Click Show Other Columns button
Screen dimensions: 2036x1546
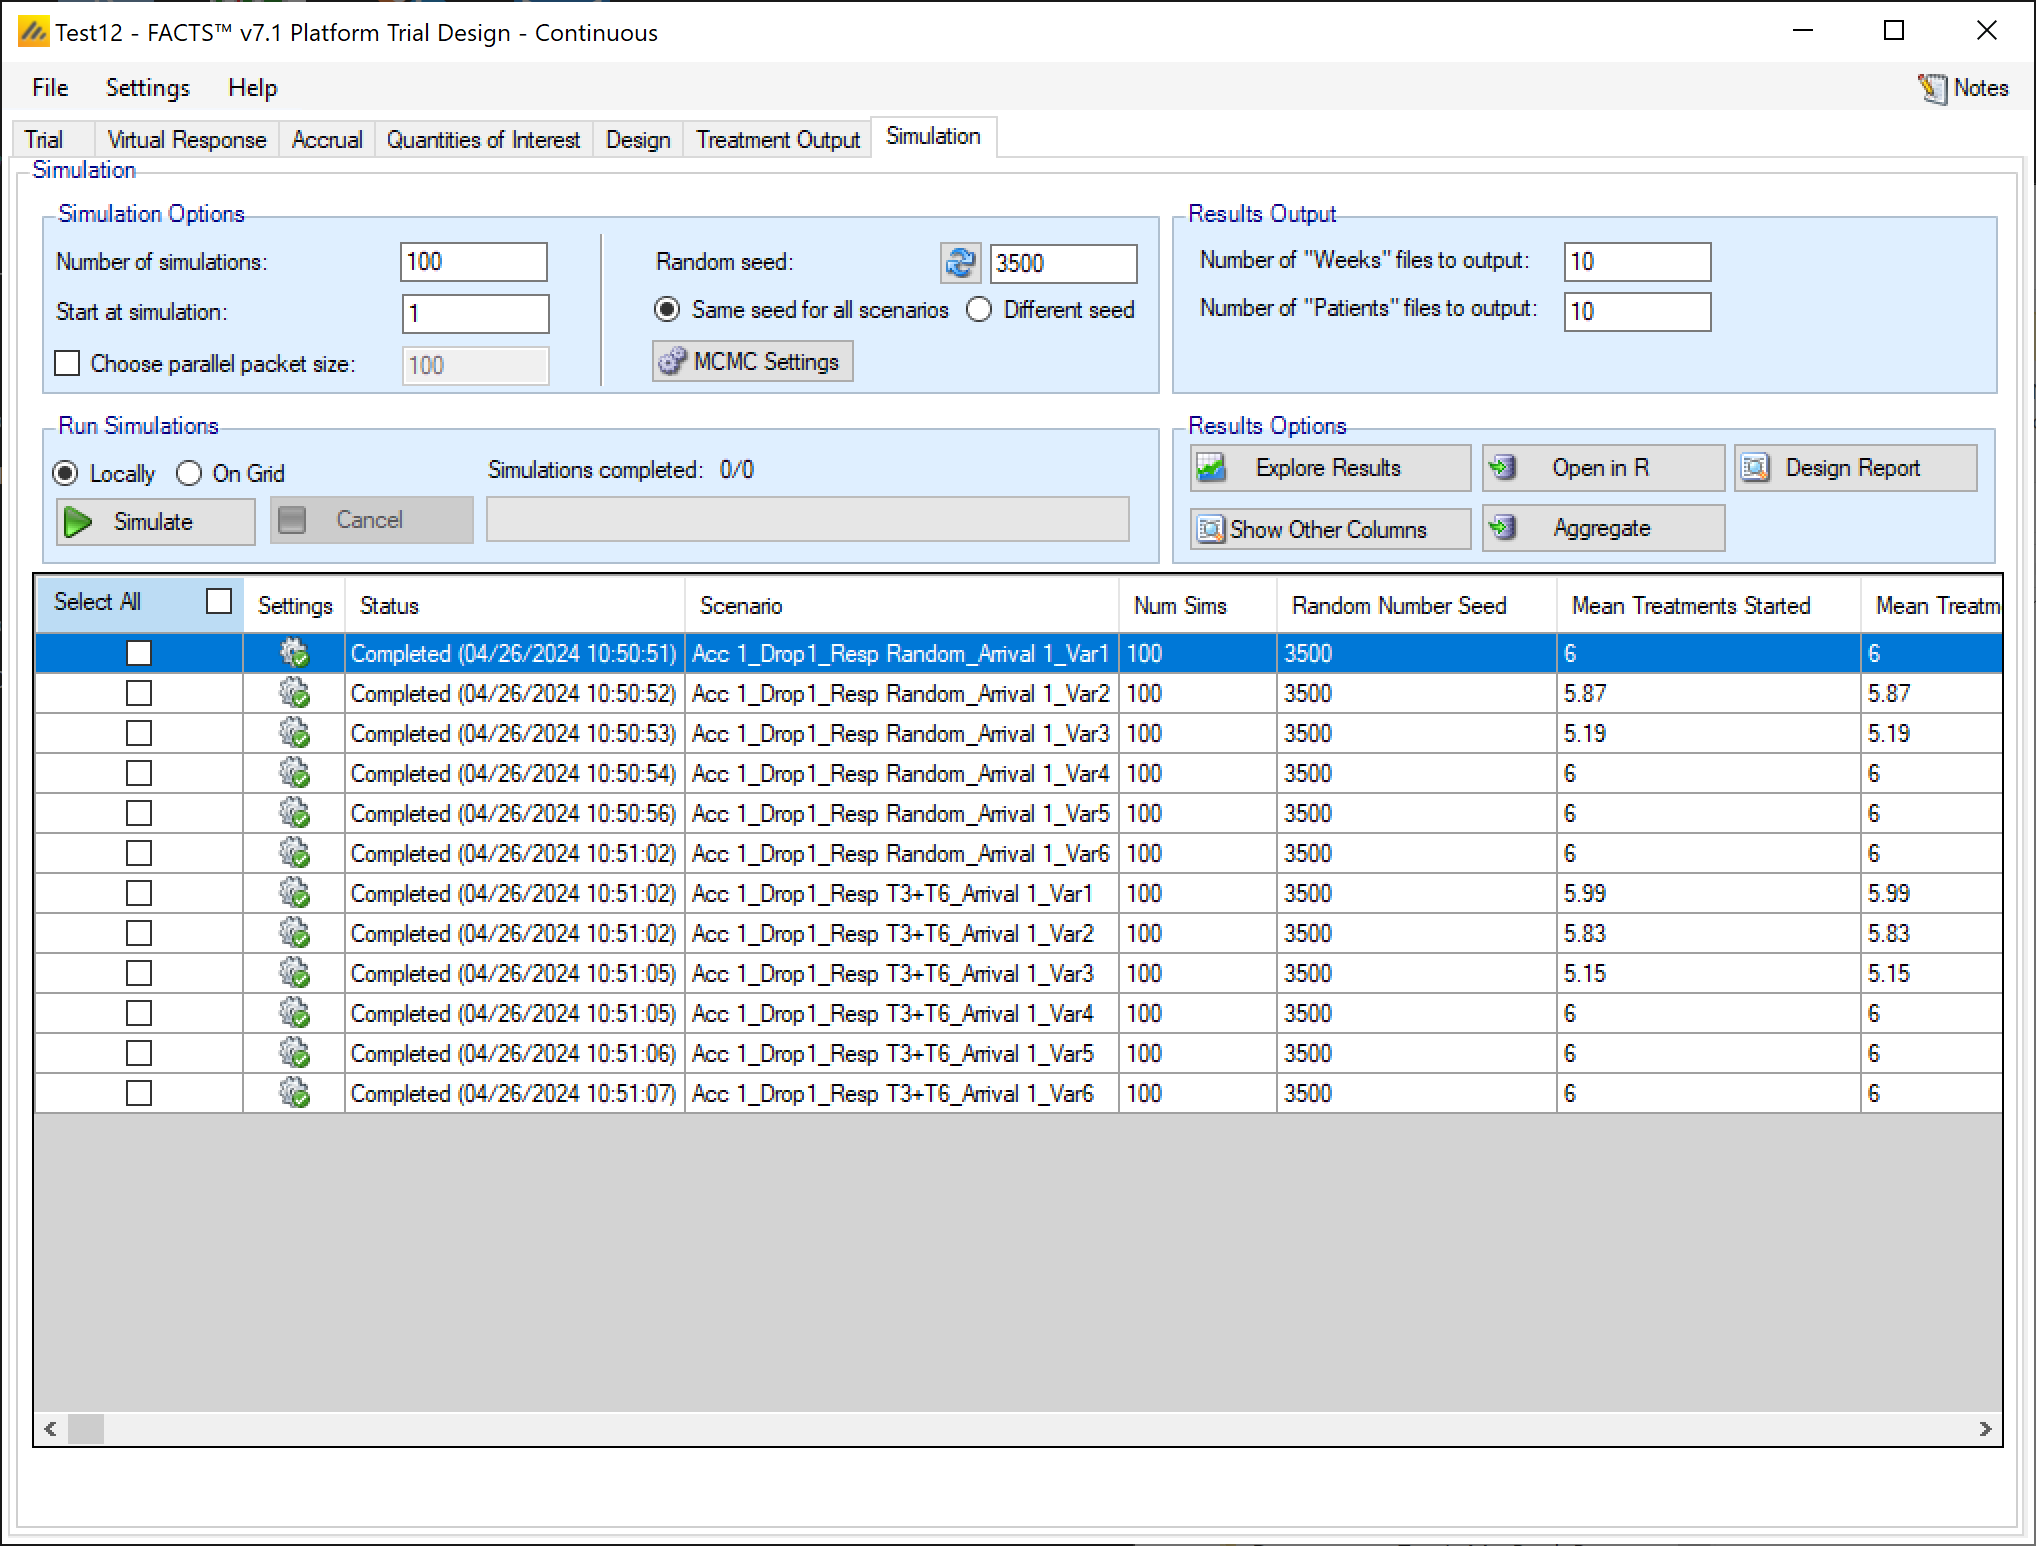1329,529
